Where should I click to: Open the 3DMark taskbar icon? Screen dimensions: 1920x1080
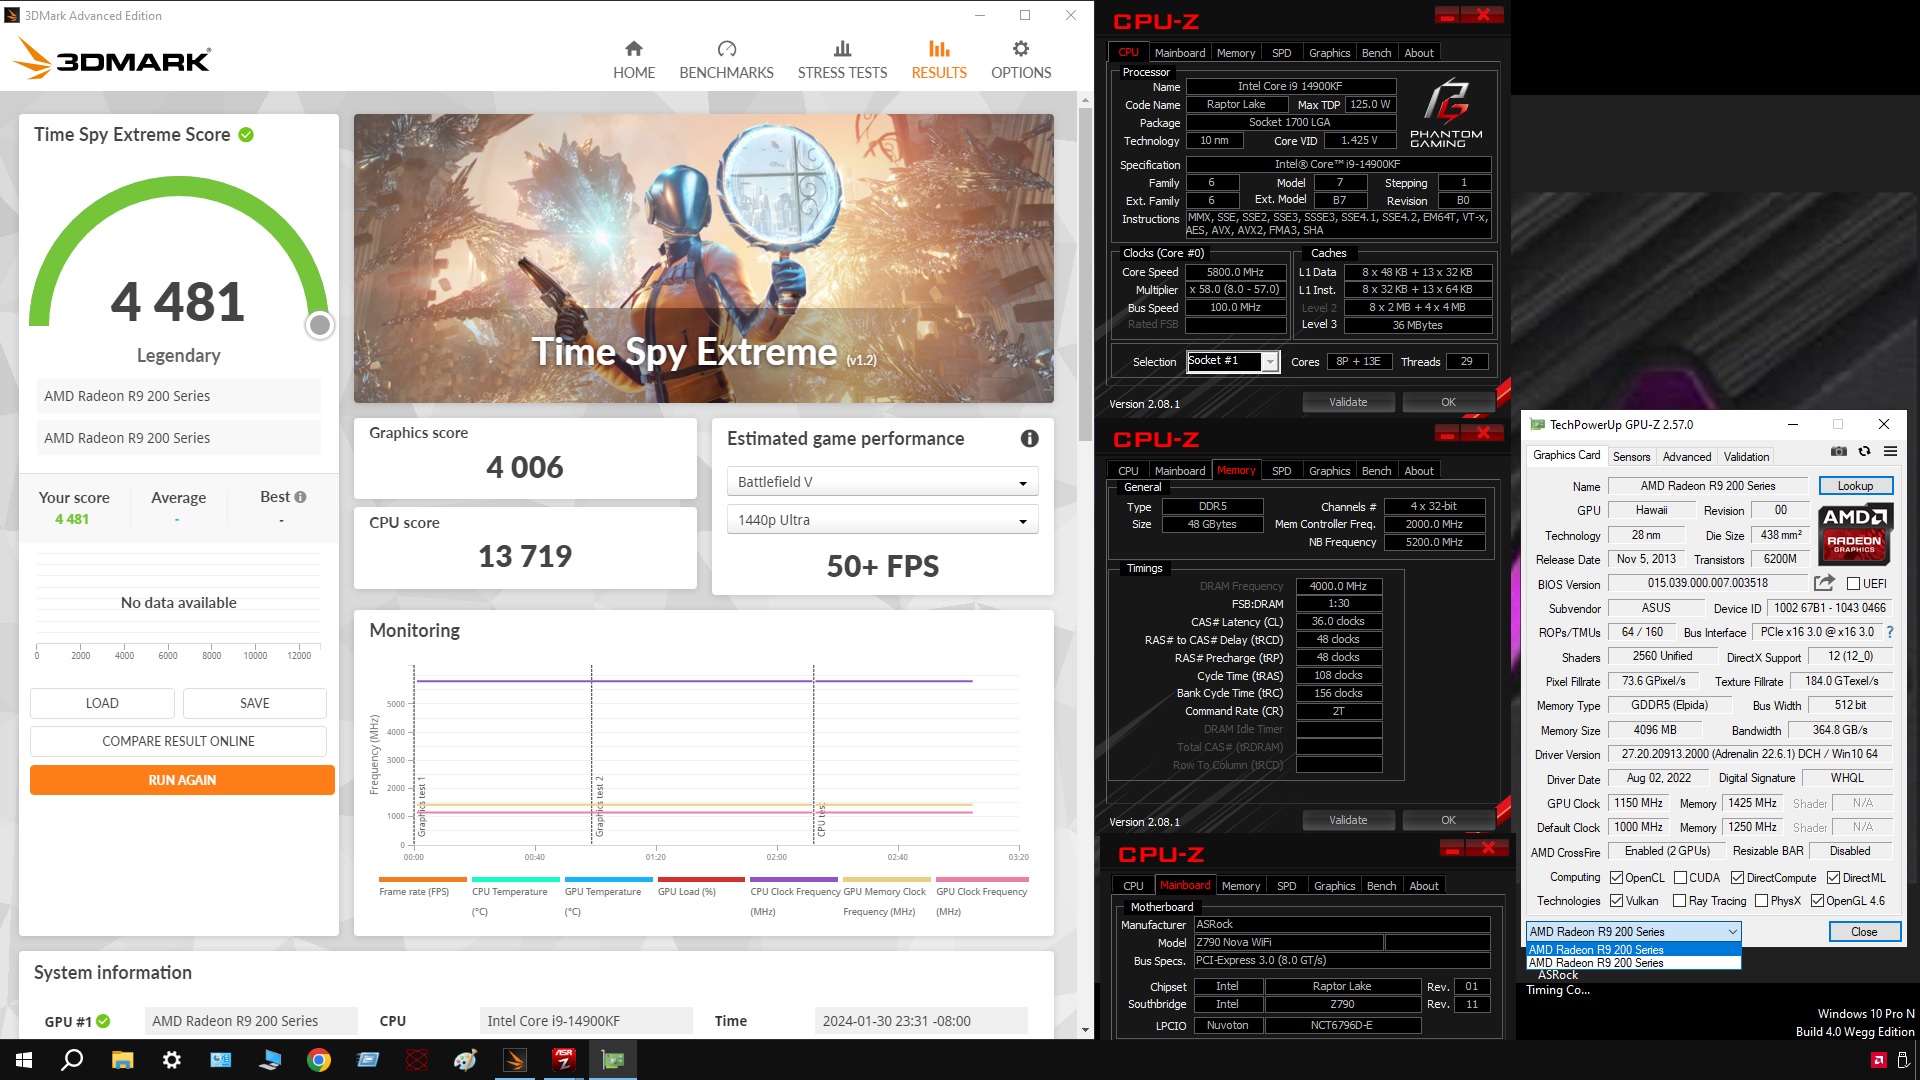[515, 1060]
